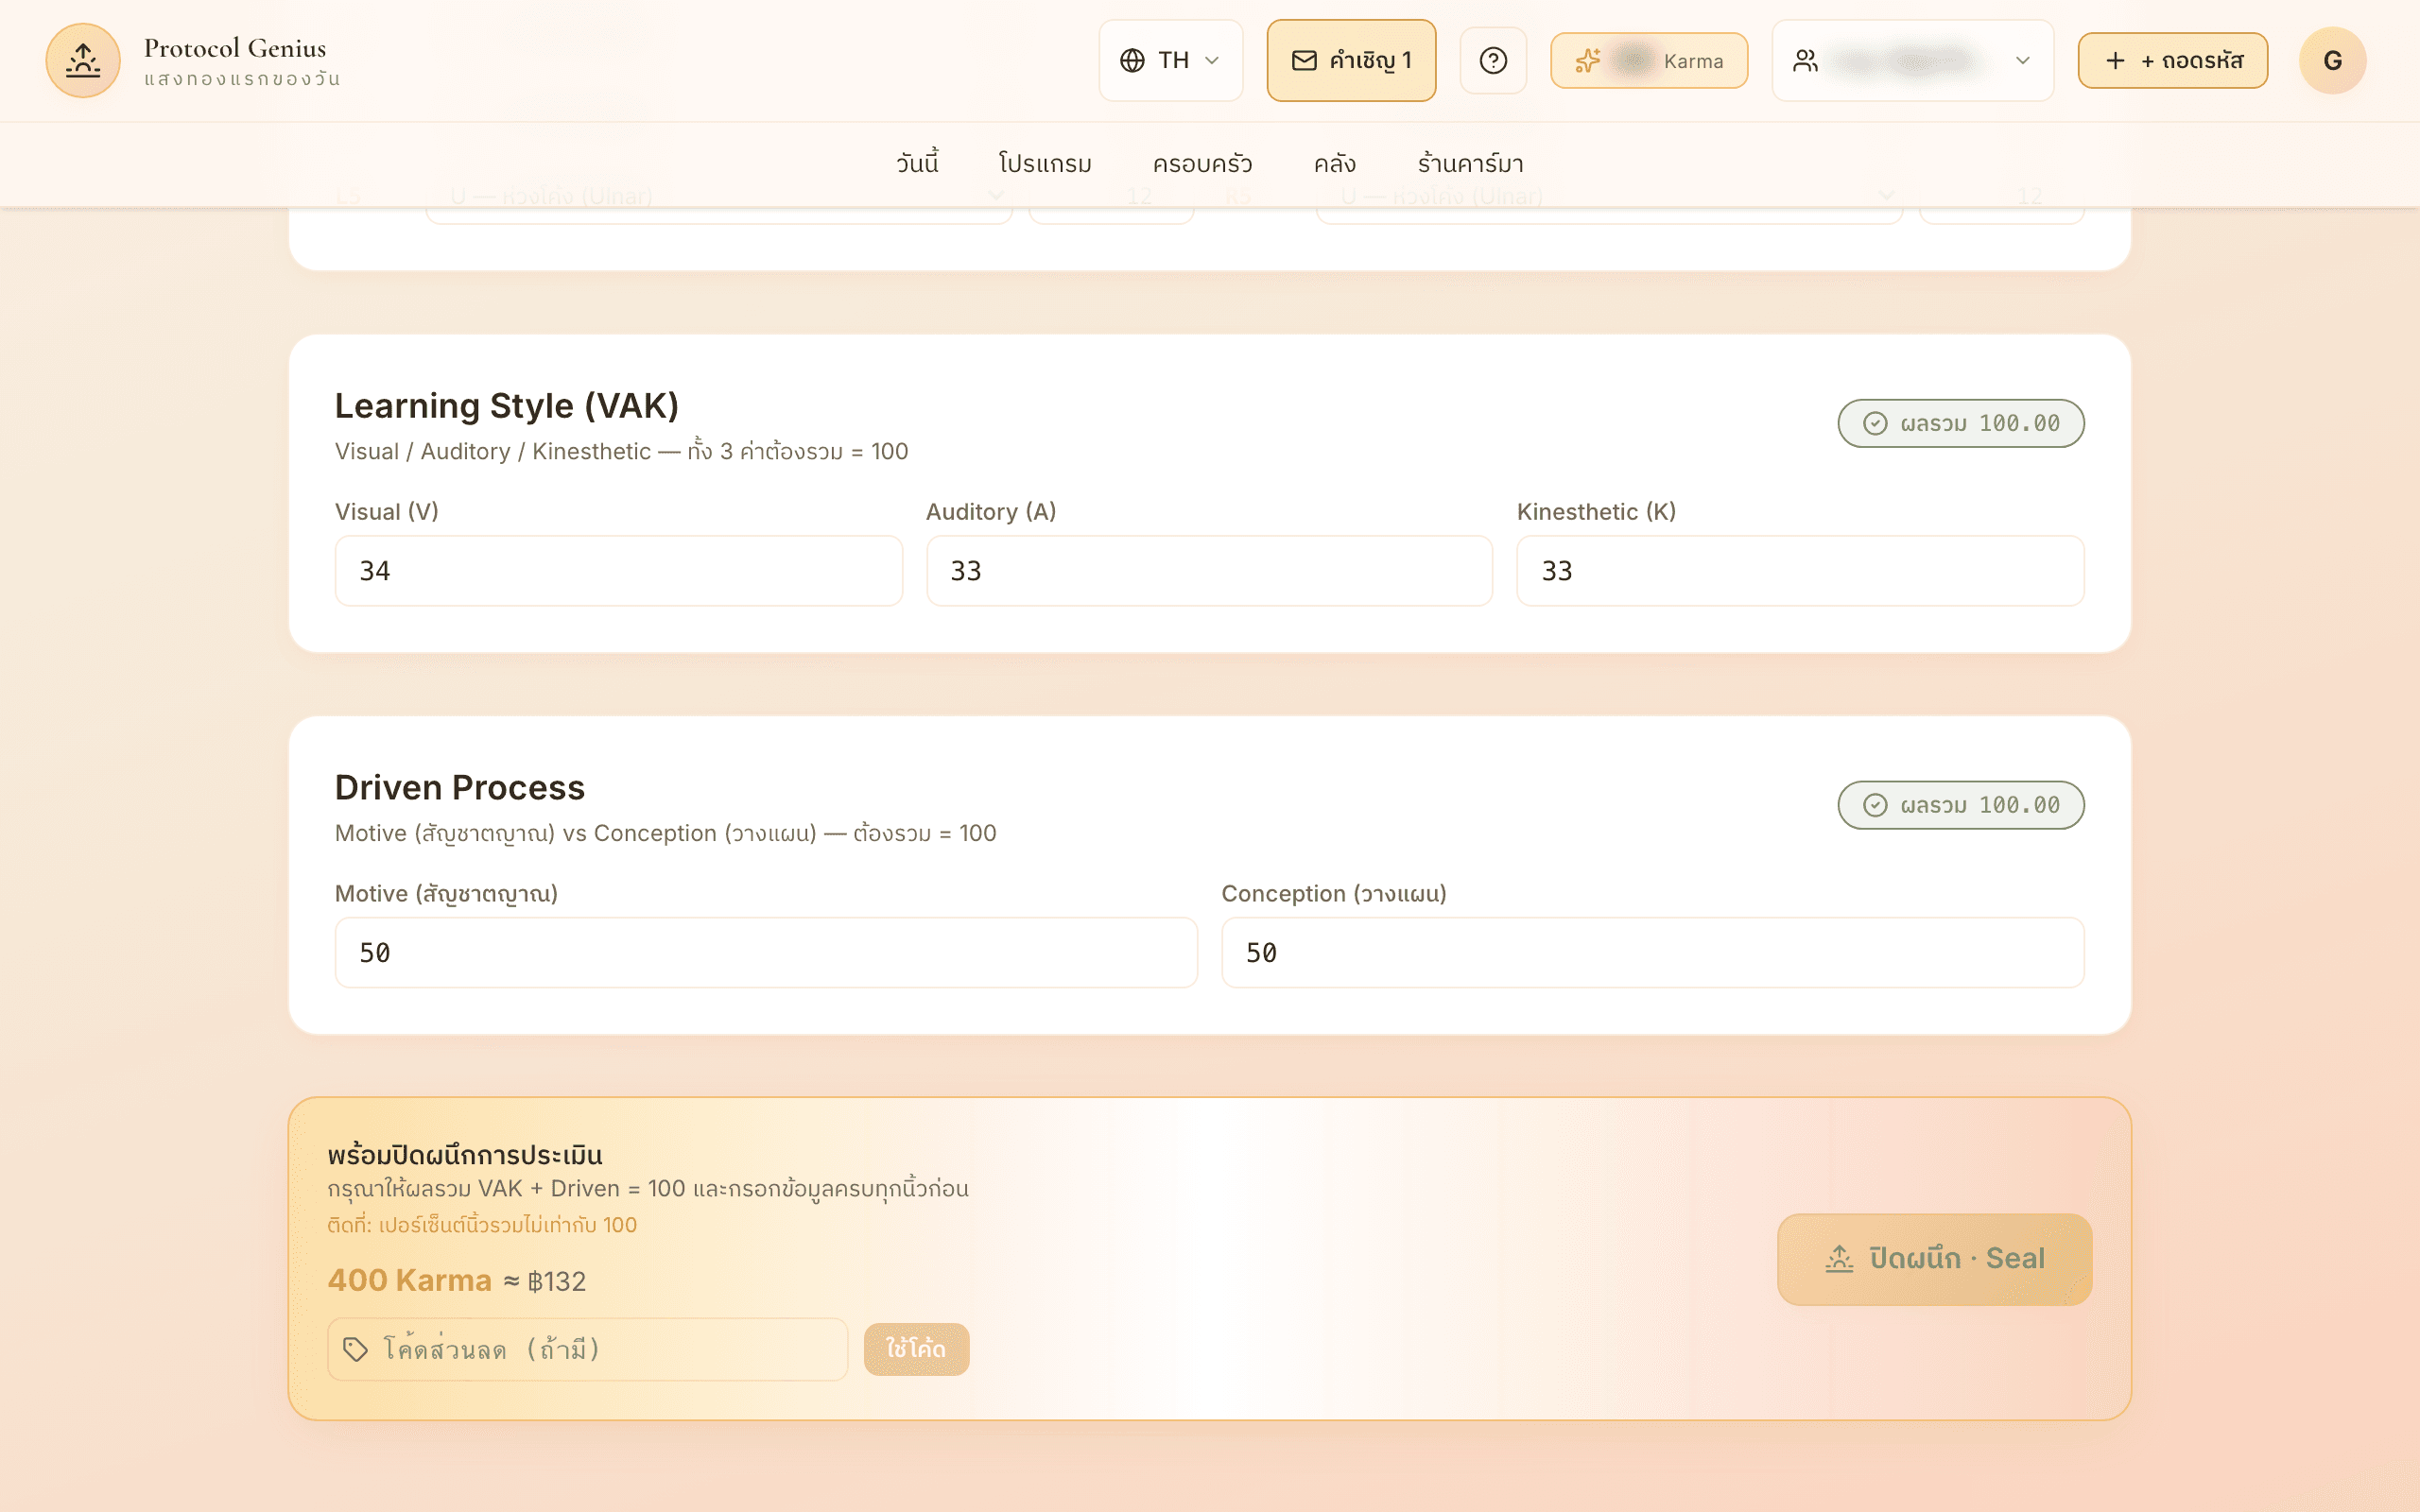Image resolution: width=2420 pixels, height=1512 pixels.
Task: Click the people icon in profile selector
Action: click(x=1805, y=61)
